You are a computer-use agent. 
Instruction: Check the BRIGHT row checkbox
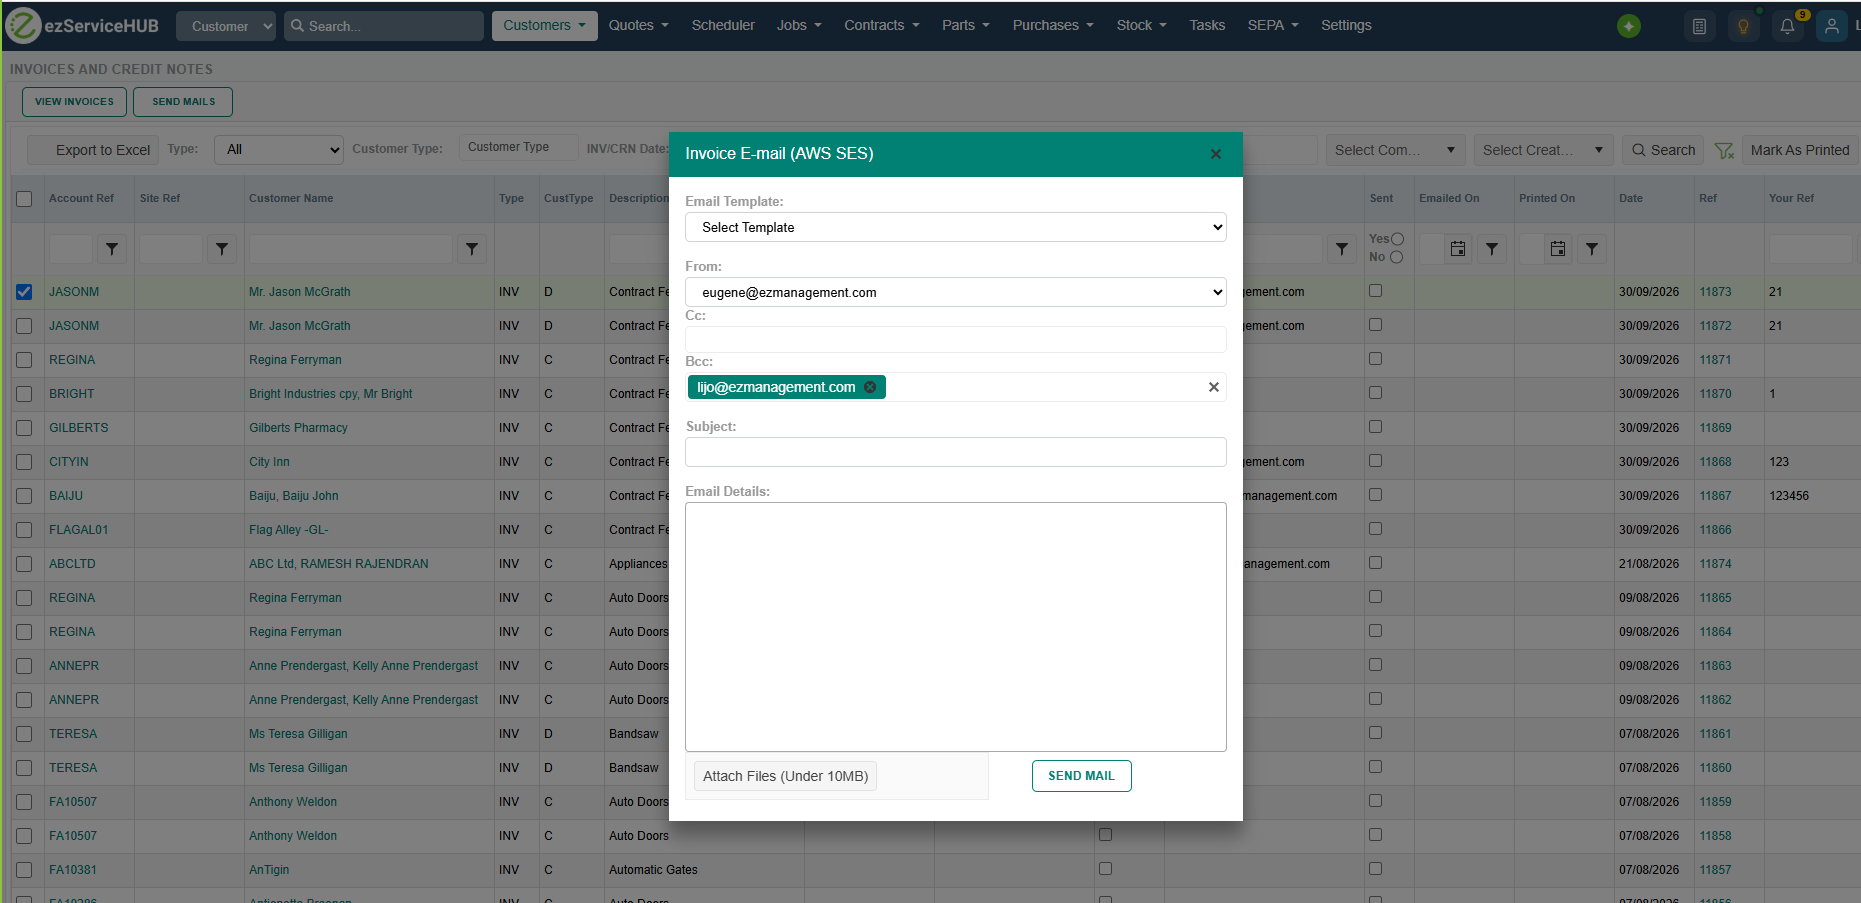click(x=24, y=394)
